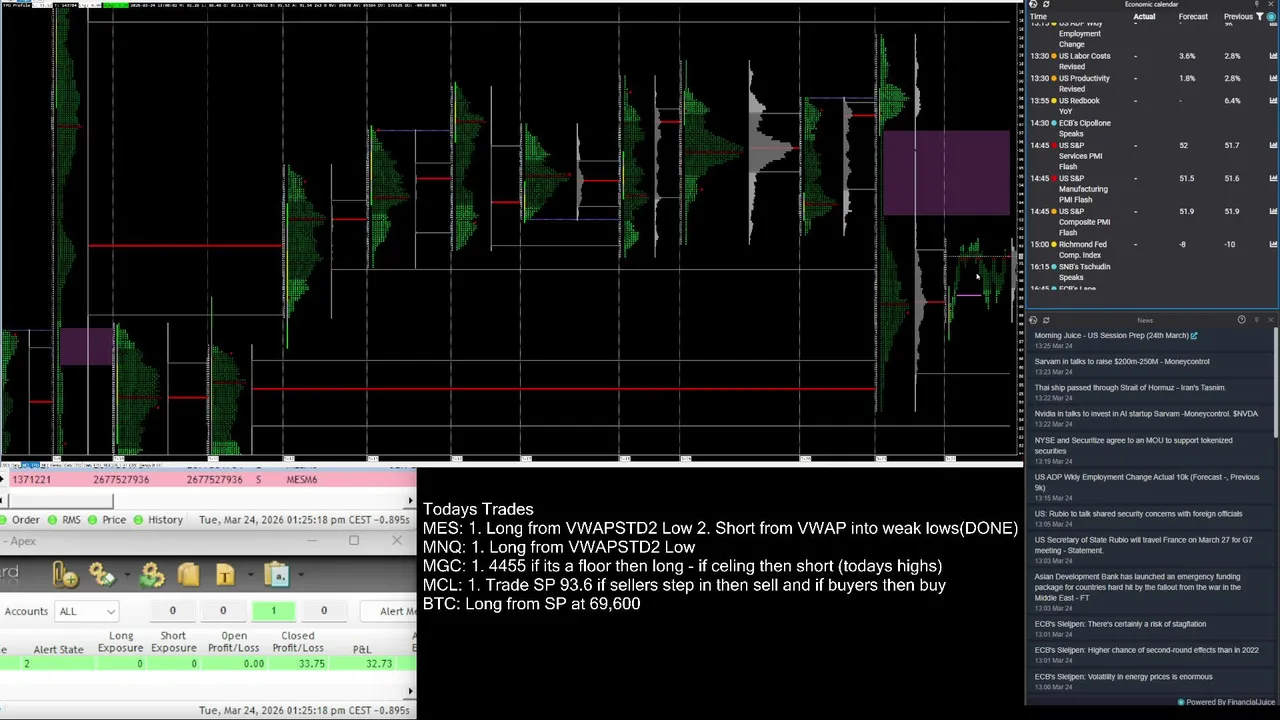Pin the Economic calendar panel

click(1258, 5)
